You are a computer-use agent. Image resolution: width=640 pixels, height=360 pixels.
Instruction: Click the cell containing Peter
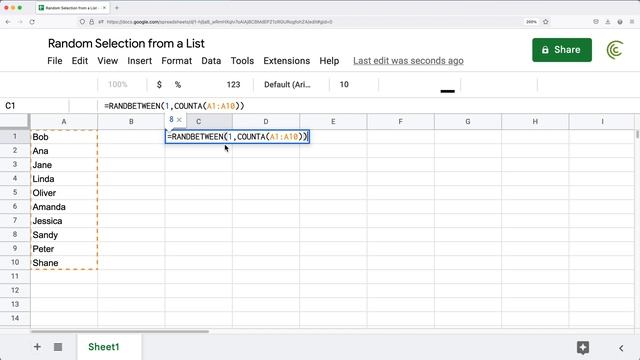[x=64, y=249]
